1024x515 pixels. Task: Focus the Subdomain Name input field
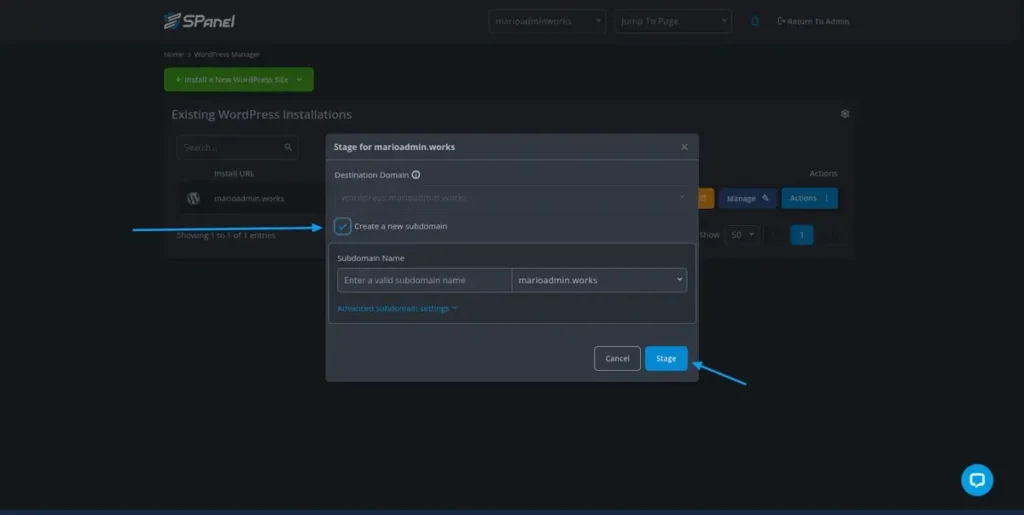tap(424, 280)
